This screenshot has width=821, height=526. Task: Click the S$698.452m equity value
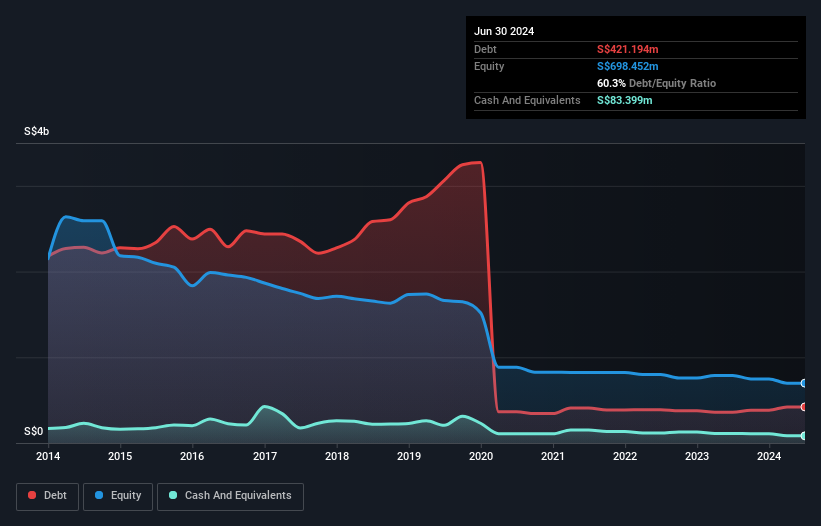point(628,66)
